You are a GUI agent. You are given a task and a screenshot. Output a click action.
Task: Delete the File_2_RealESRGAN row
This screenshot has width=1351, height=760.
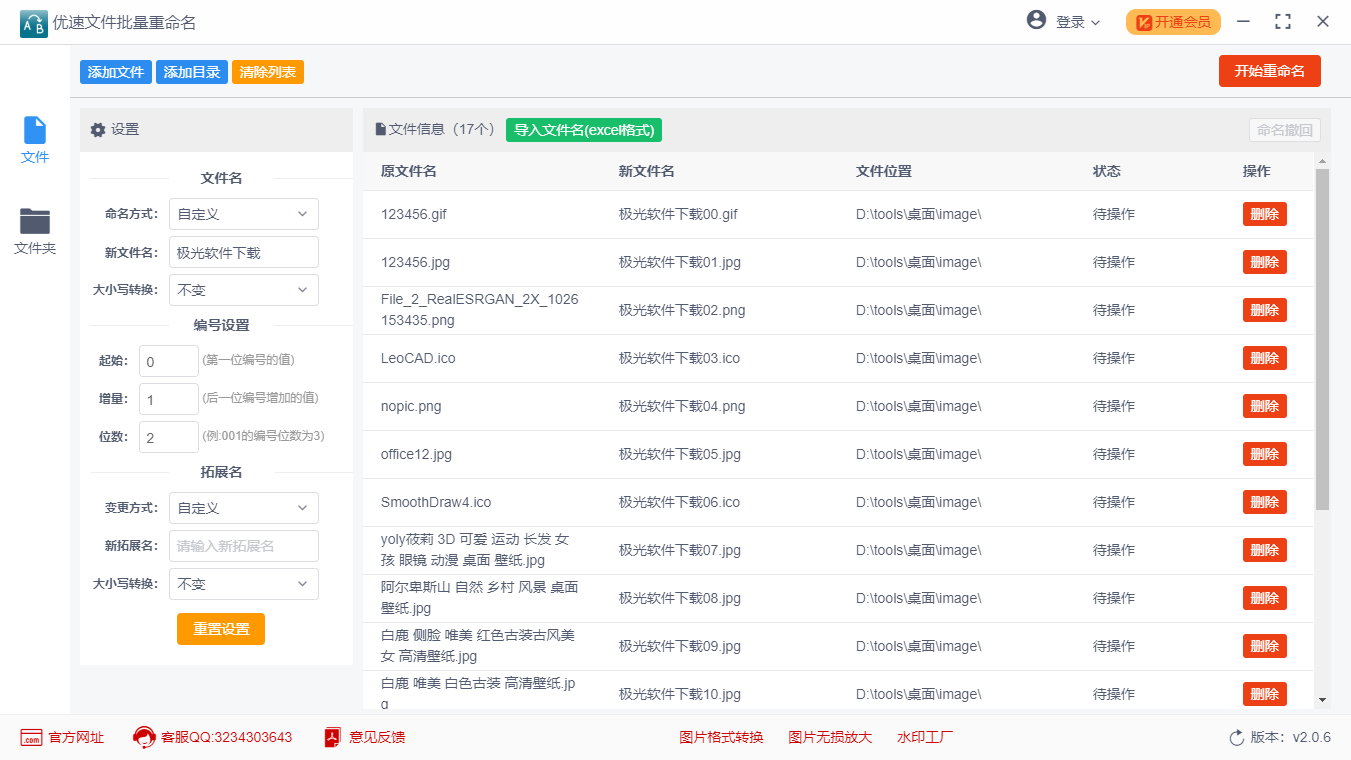(x=1265, y=310)
